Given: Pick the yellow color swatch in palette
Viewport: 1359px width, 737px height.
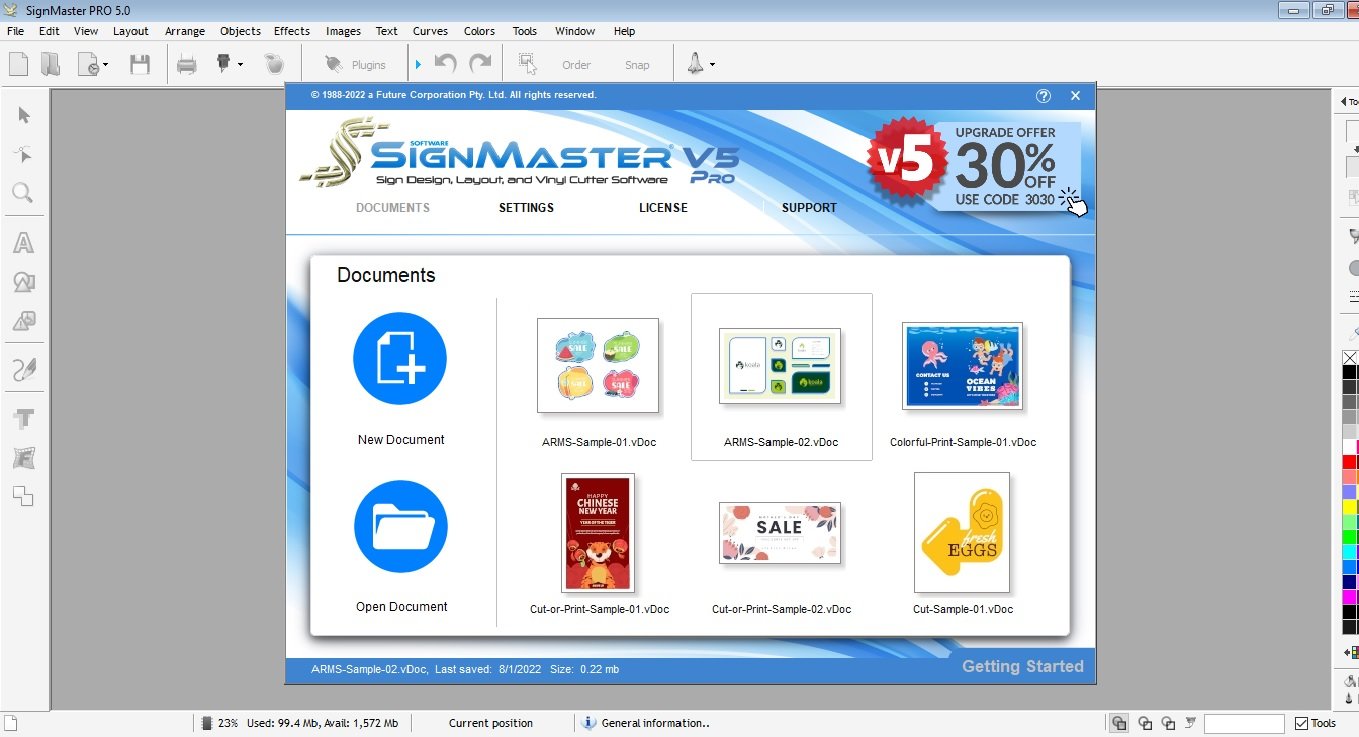Looking at the screenshot, I should click(1350, 507).
